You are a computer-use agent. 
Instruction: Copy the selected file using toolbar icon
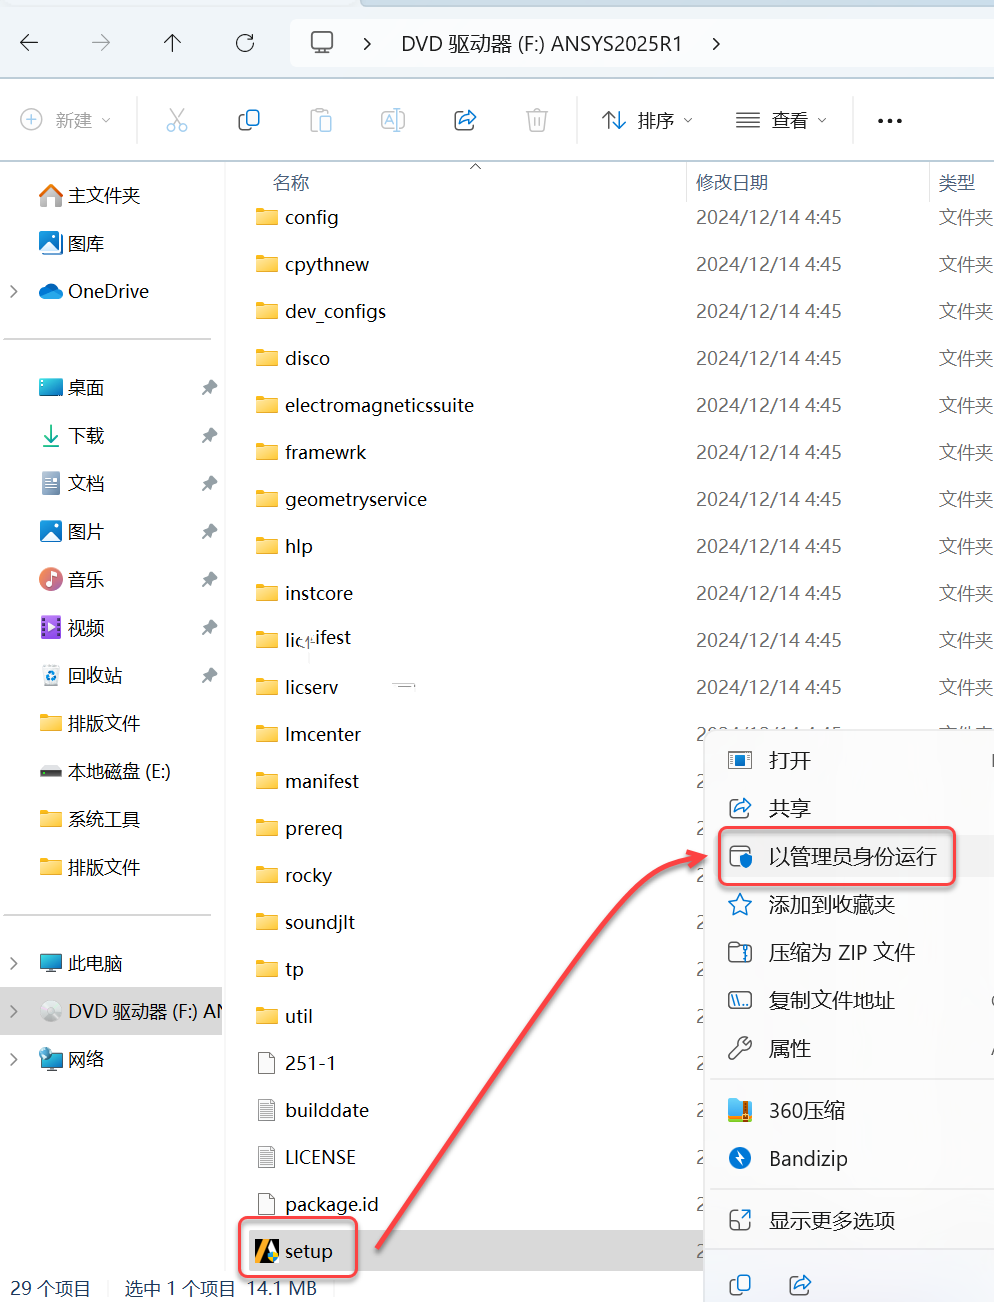[x=249, y=120]
